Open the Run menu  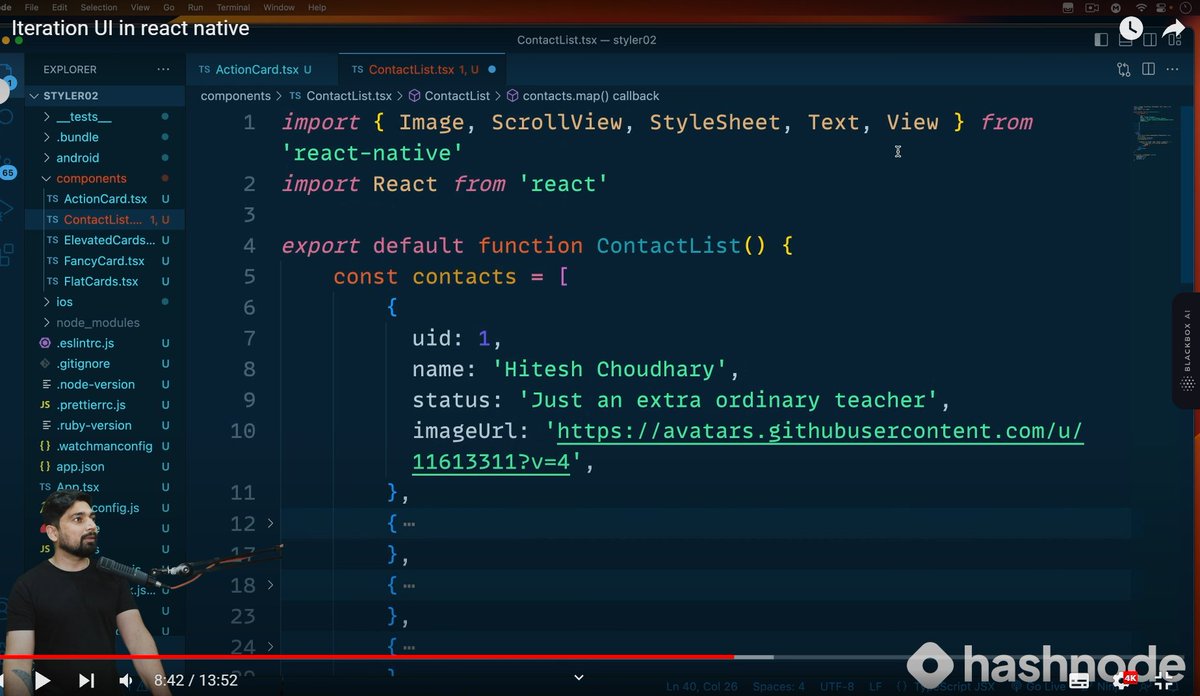coord(195,7)
